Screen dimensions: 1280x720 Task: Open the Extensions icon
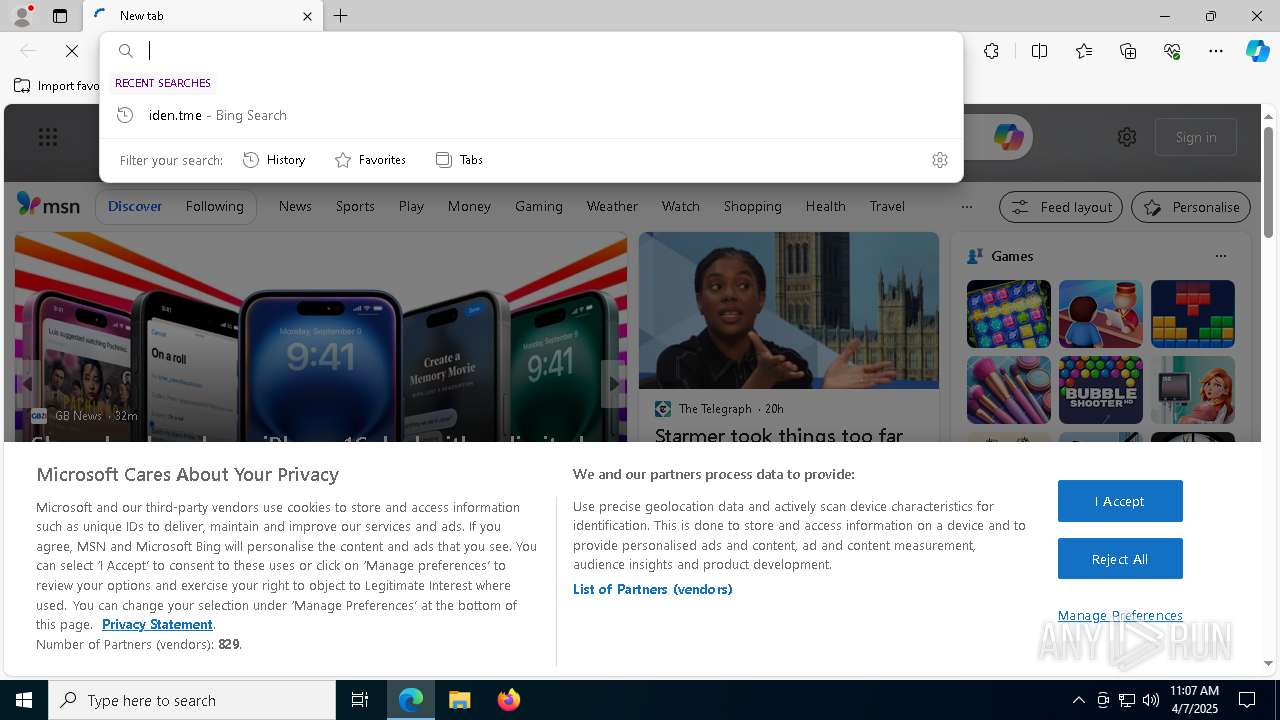[991, 51]
